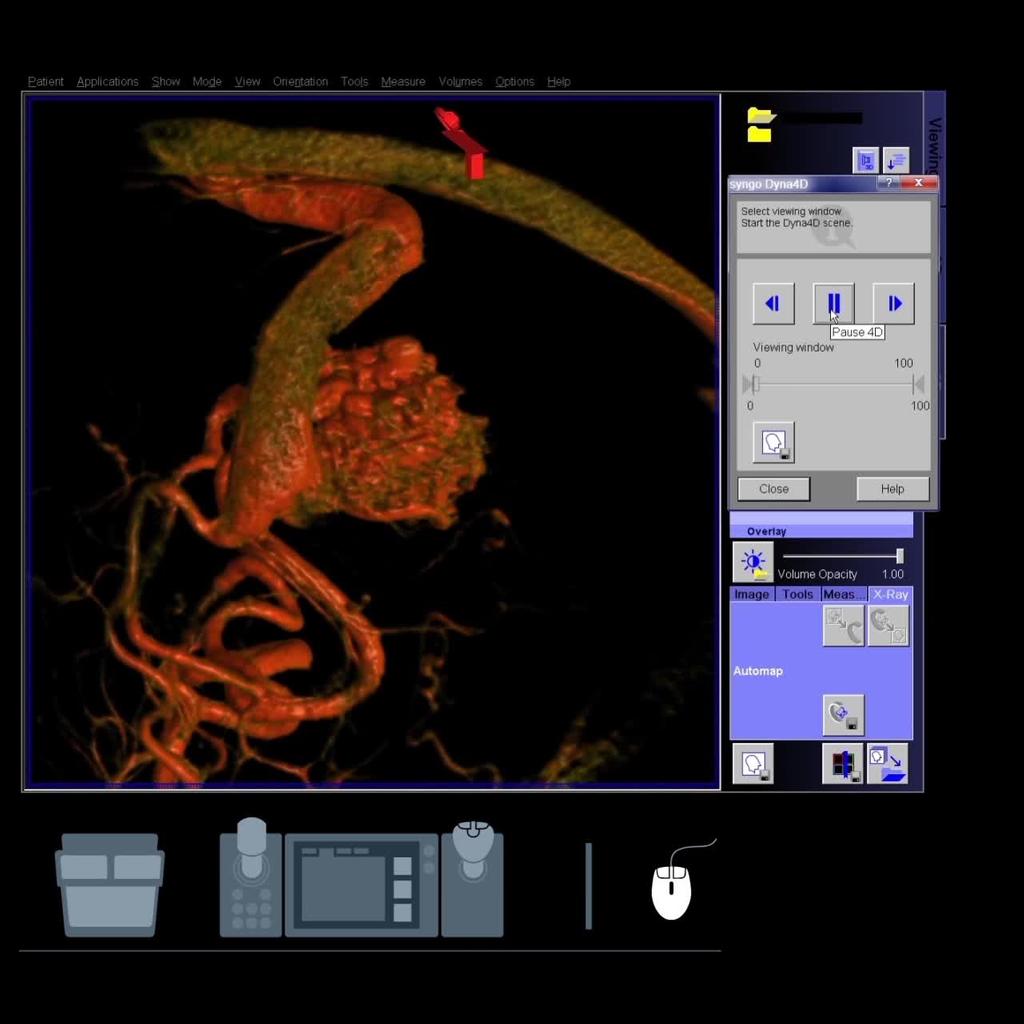Switch to the Image tab

pyautogui.click(x=752, y=594)
